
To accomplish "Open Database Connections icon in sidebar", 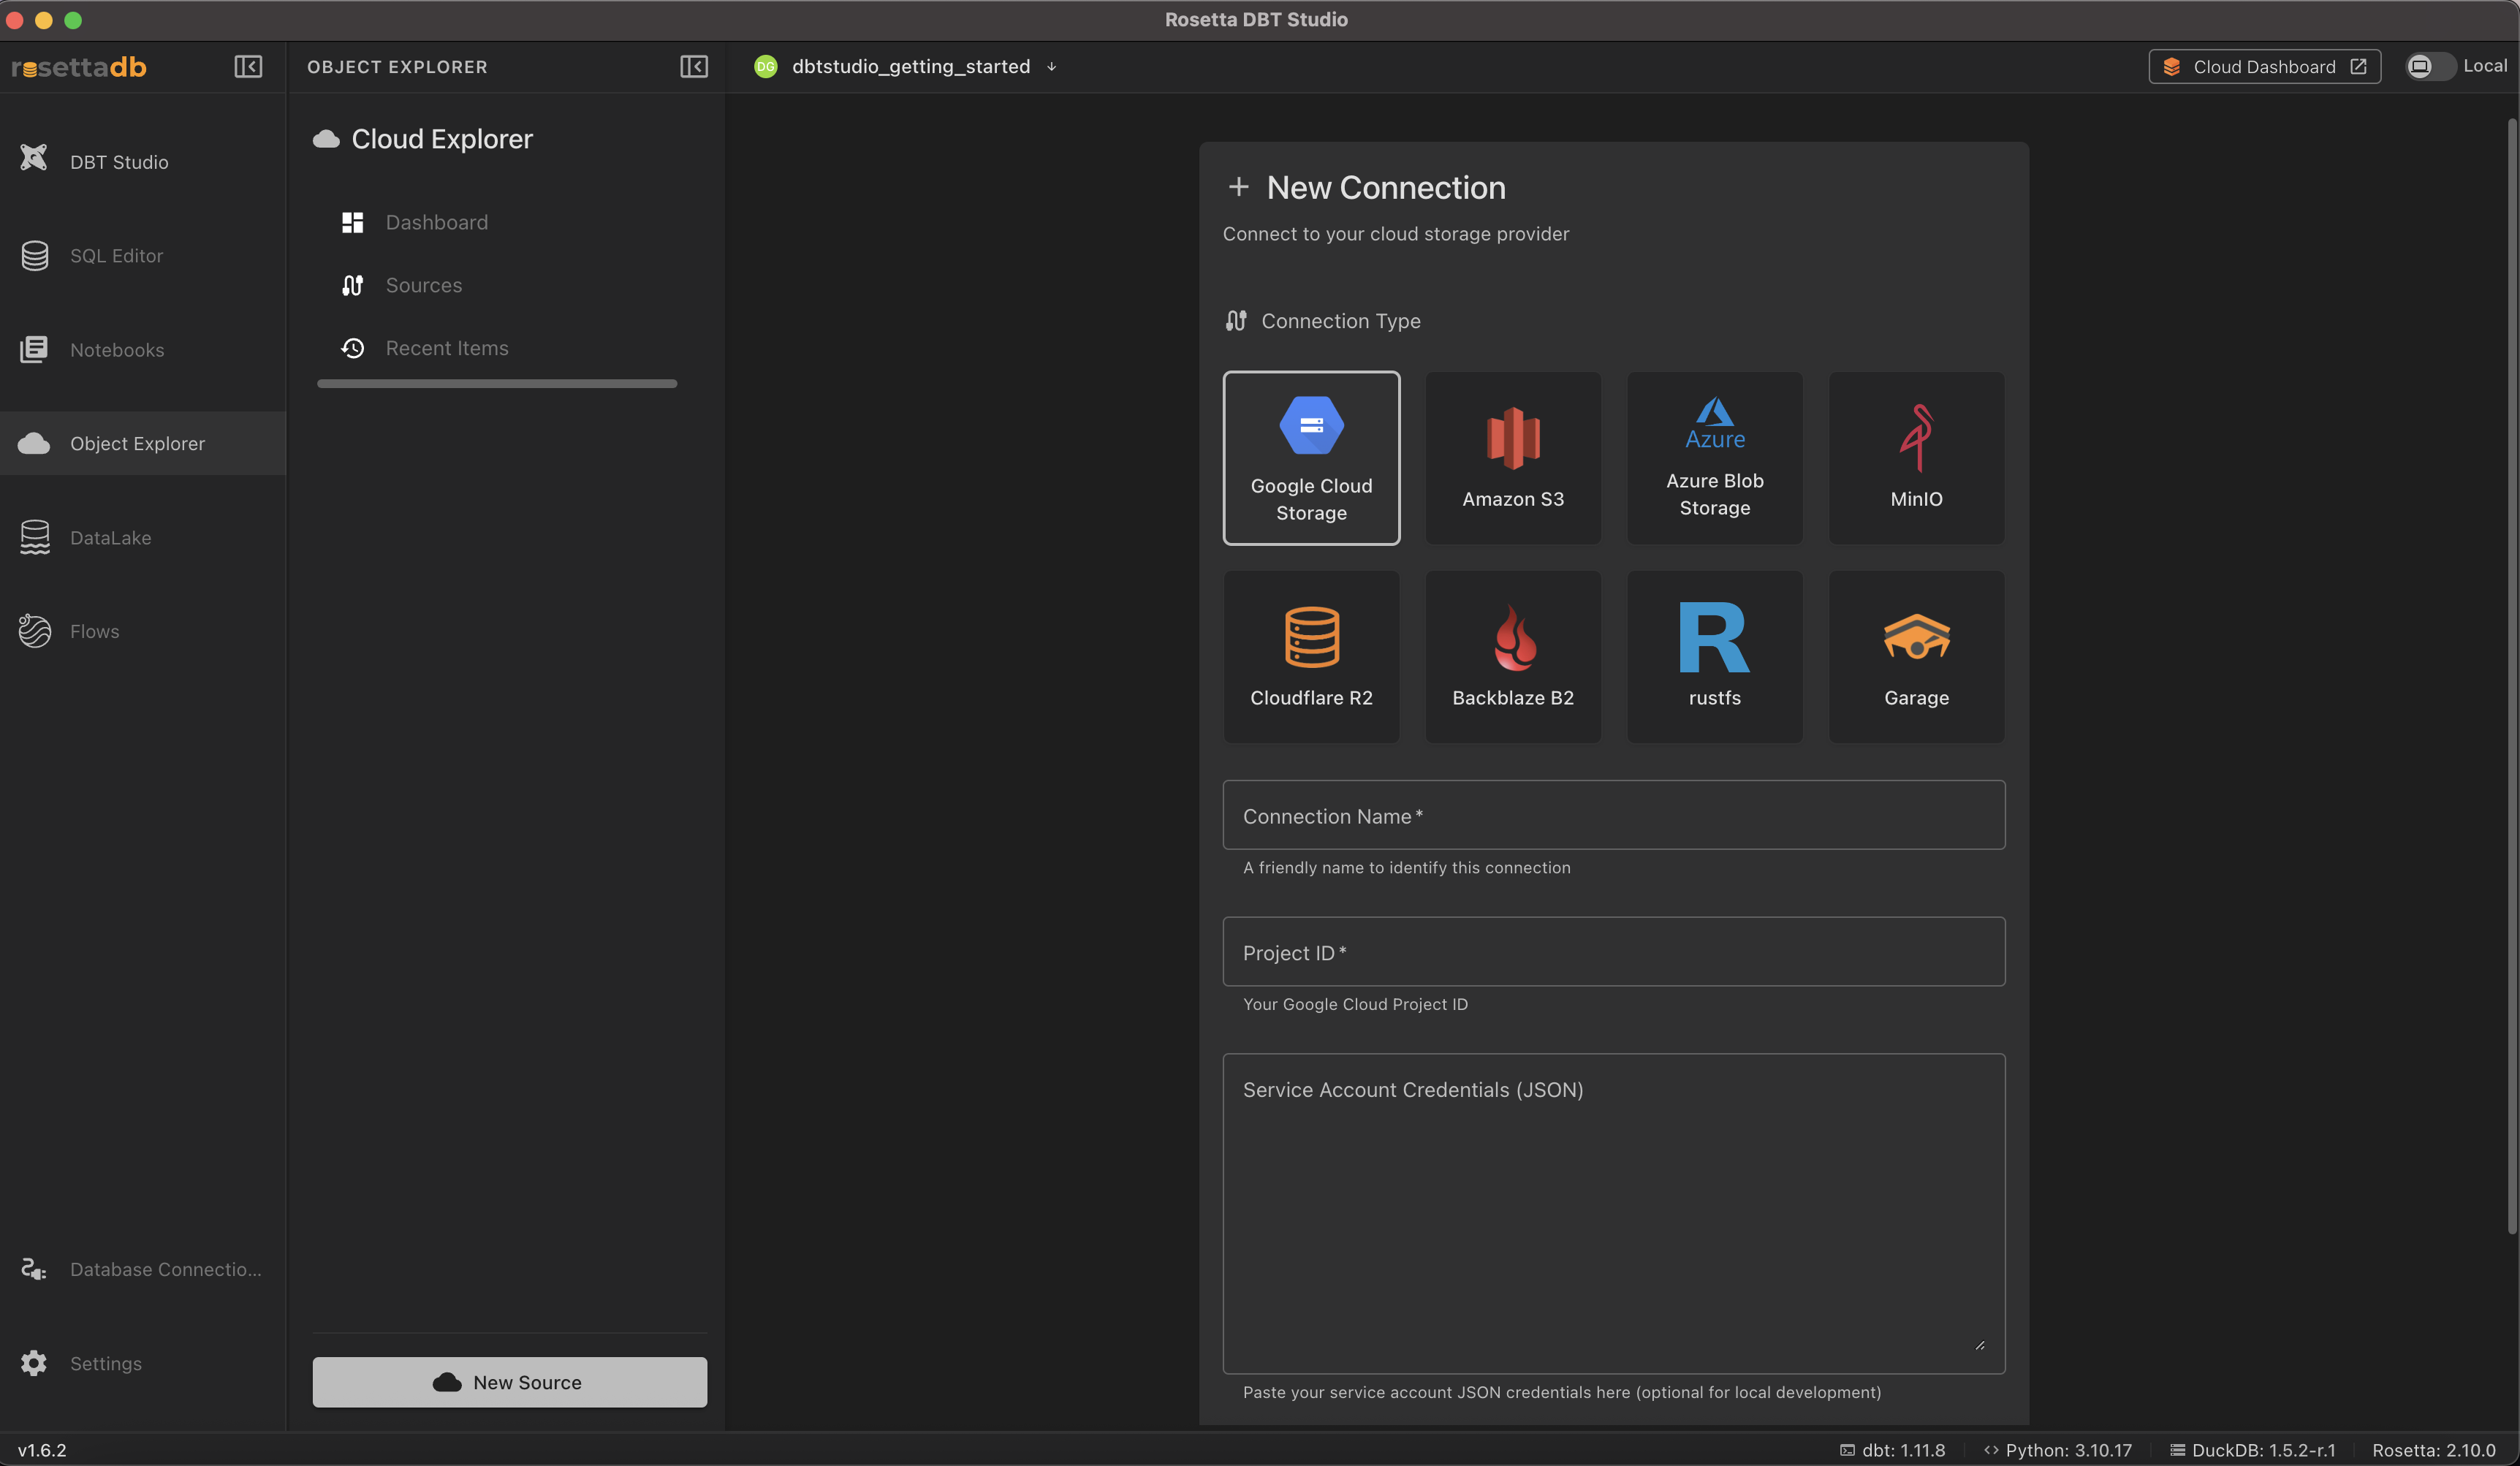I will (x=35, y=1269).
